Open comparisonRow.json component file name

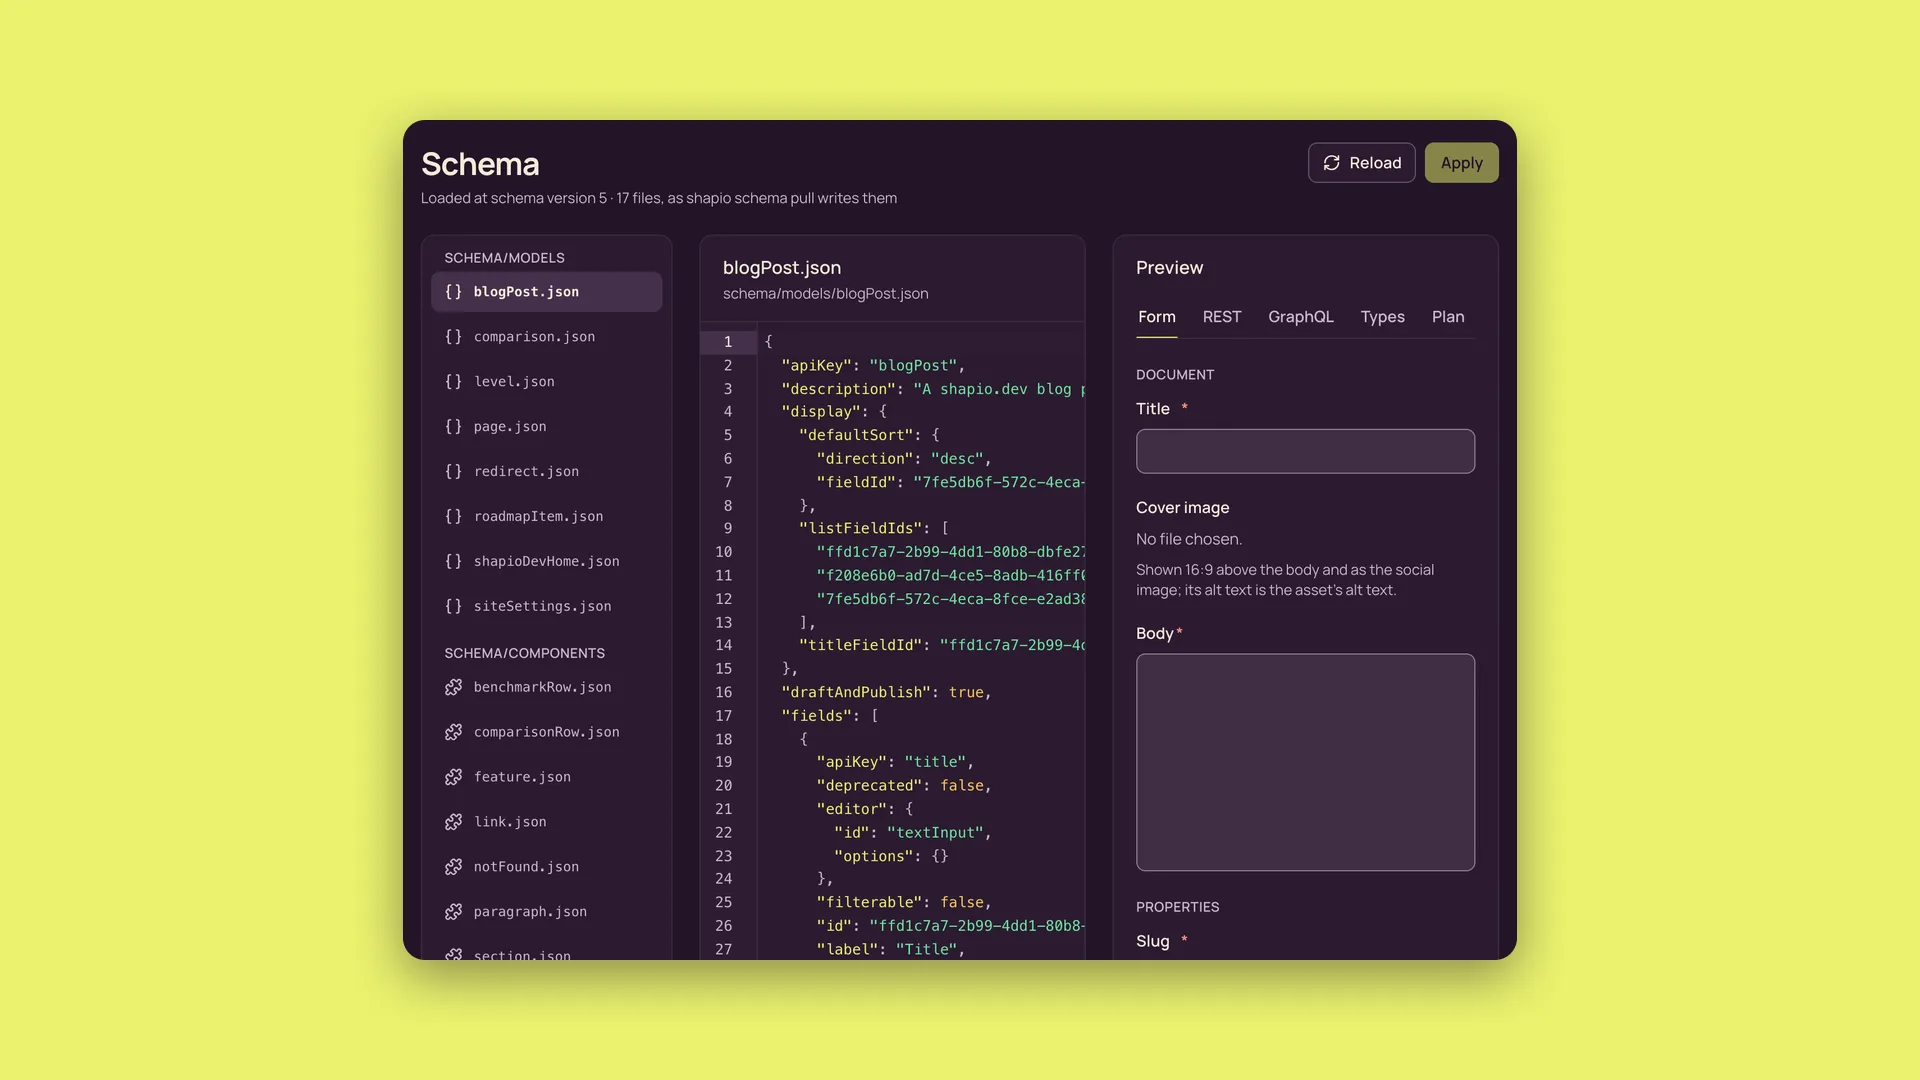click(546, 733)
